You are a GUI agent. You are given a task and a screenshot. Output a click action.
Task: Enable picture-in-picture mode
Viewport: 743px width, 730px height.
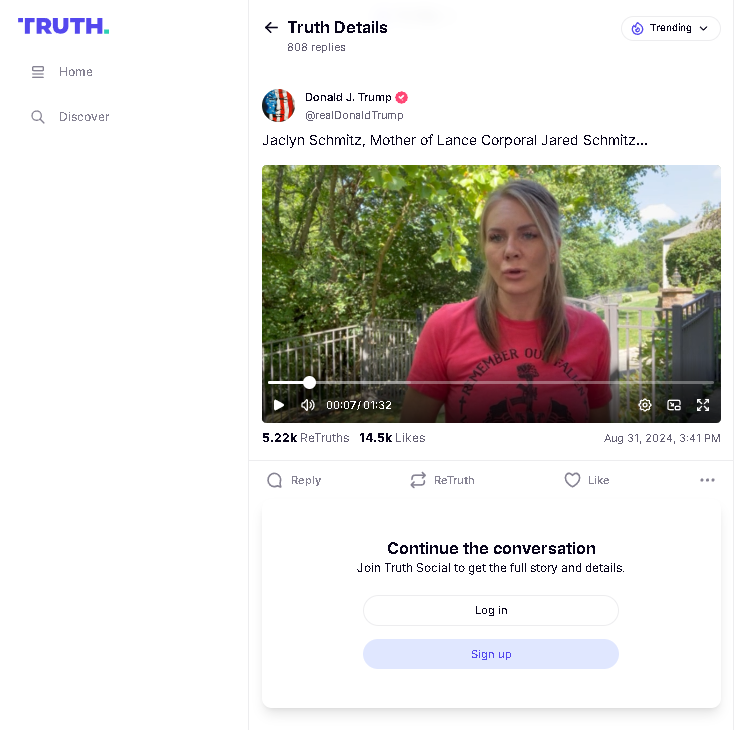[674, 405]
